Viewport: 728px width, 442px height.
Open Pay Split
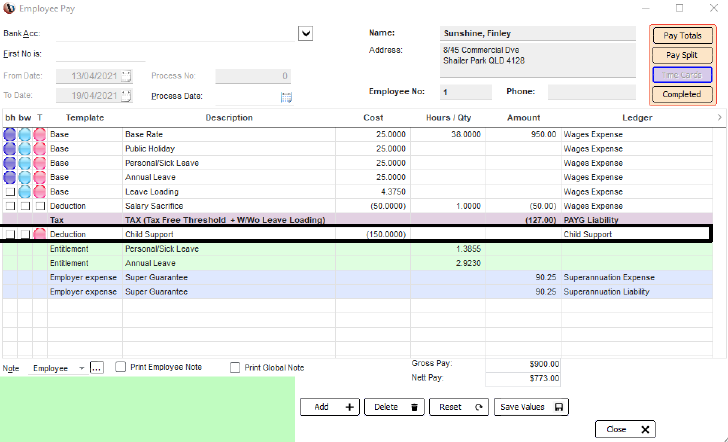(x=682, y=55)
